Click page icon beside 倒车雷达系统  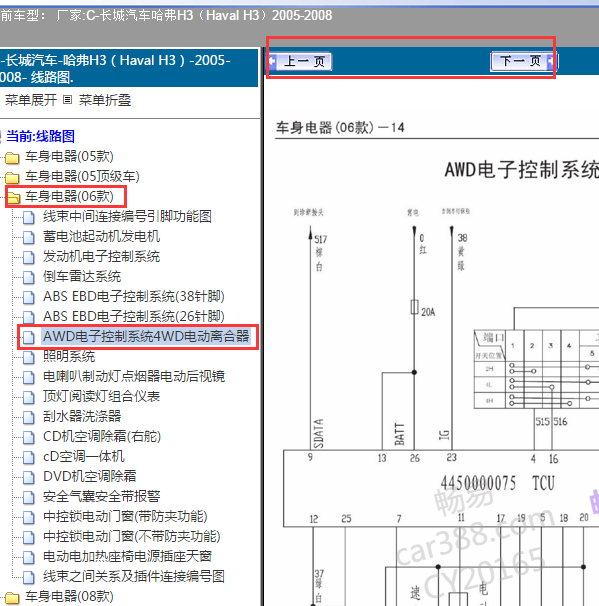coord(29,277)
